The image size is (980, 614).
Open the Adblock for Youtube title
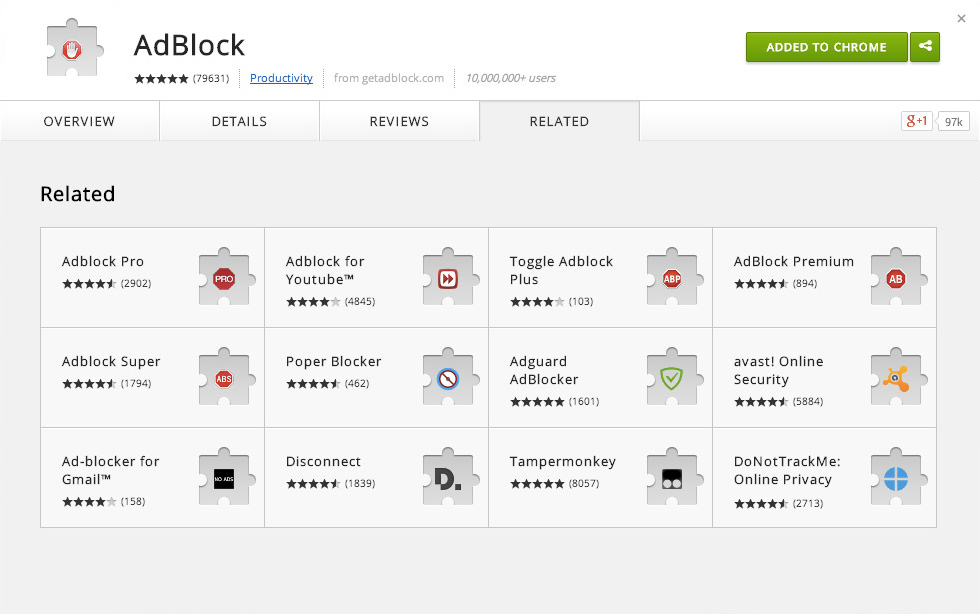[325, 270]
